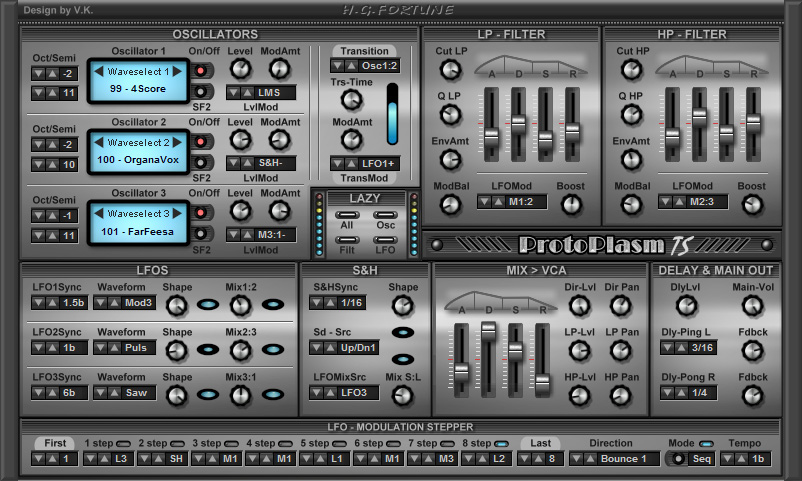
Task: Increase the stepper First value
Action: pyautogui.click(x=52, y=459)
